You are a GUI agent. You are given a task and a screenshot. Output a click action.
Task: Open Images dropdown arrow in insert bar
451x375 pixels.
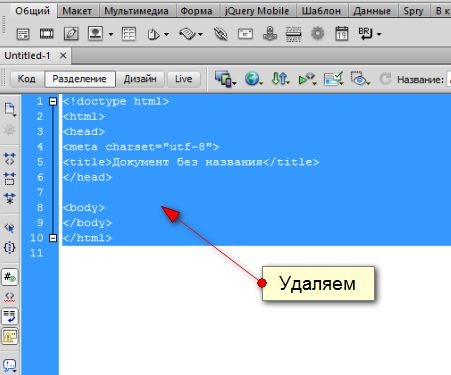[x=111, y=34]
